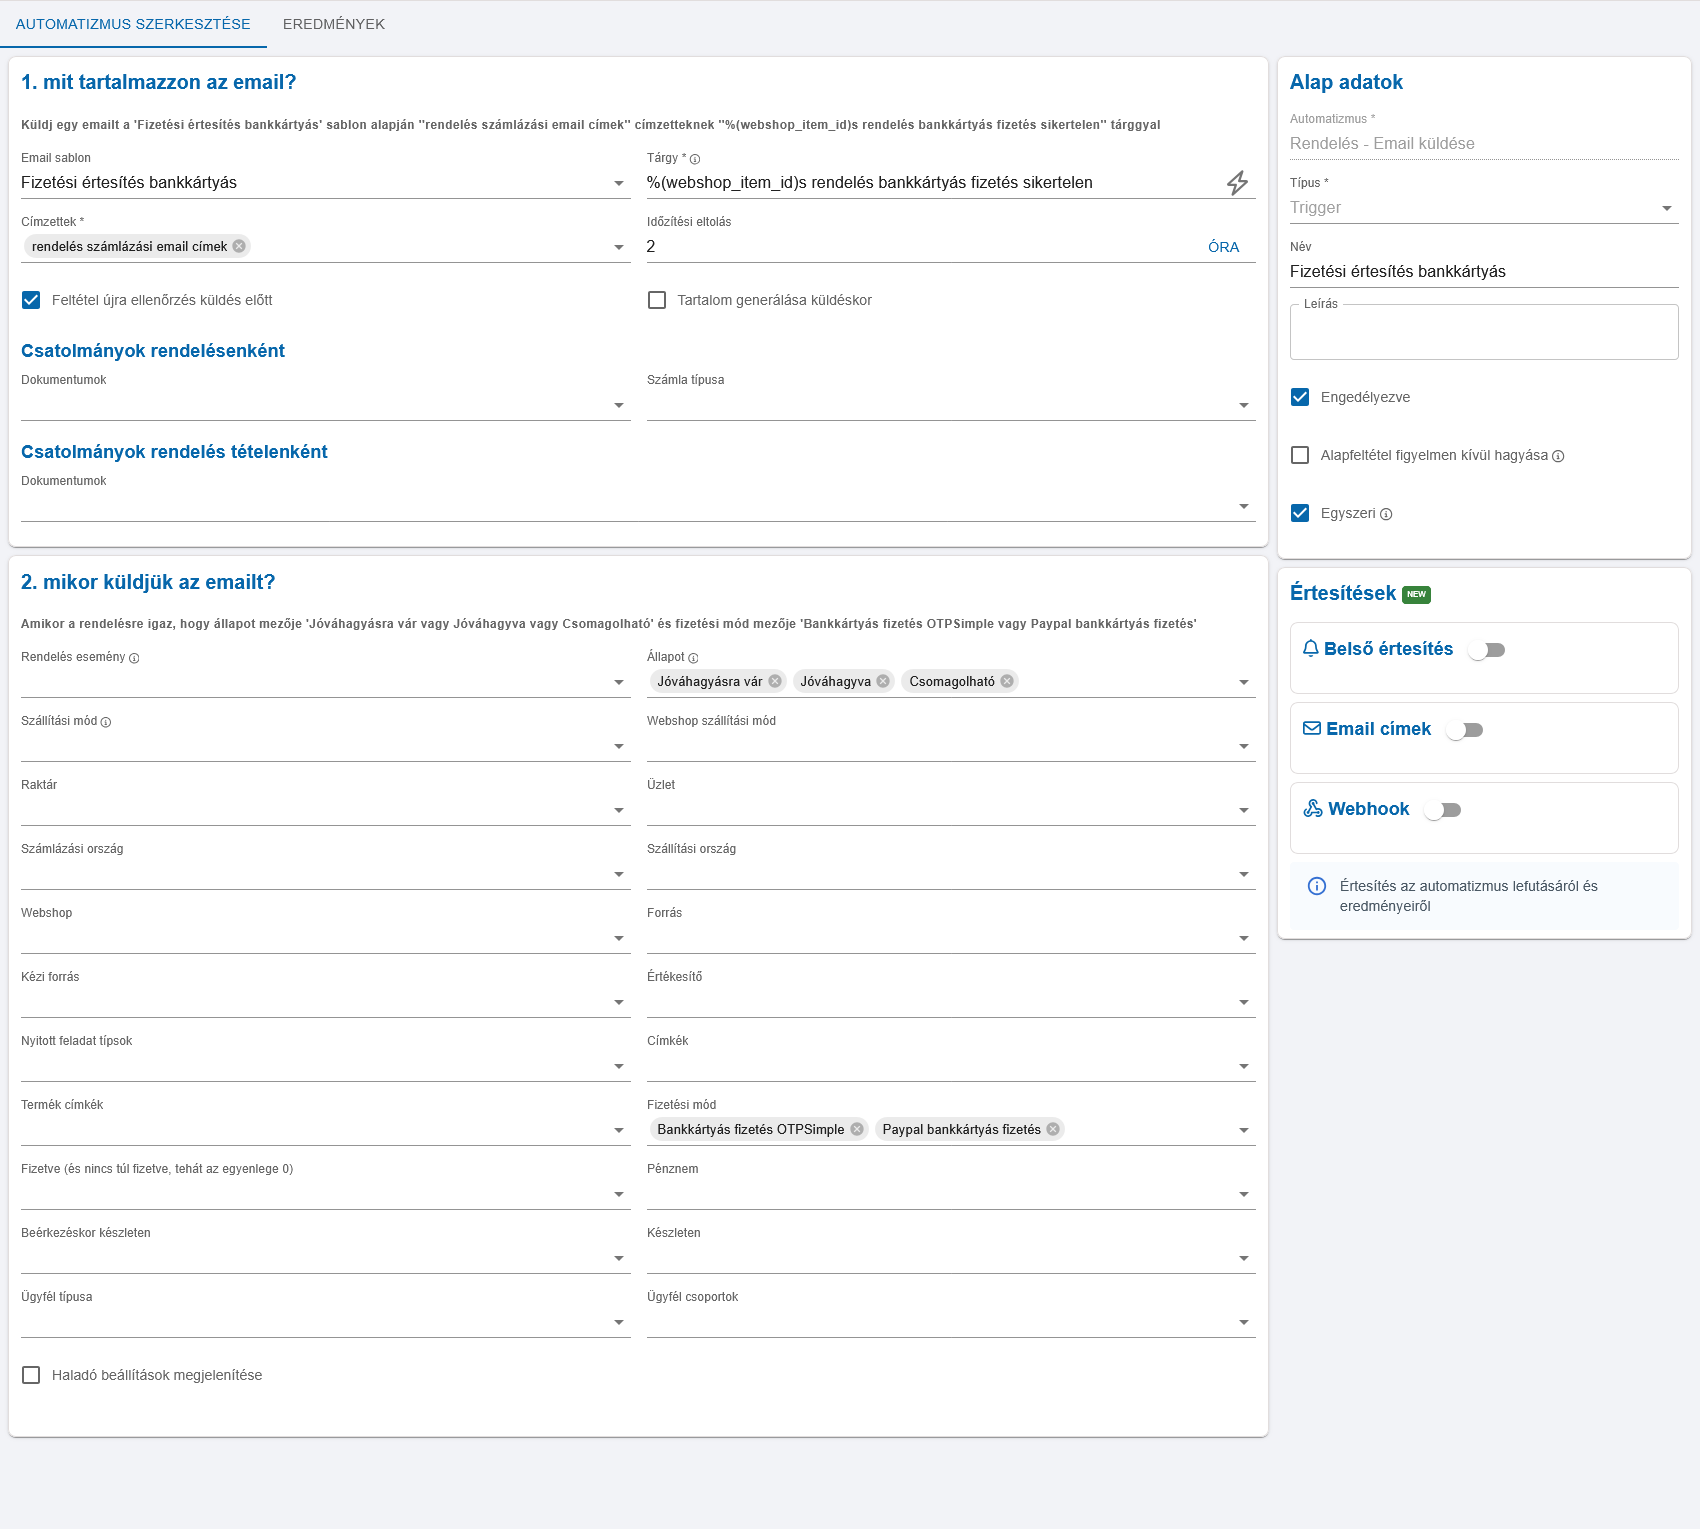Viewport: 1700px width, 1529px height.
Task: Click into the Tárgy subject input
Action: tap(932, 183)
